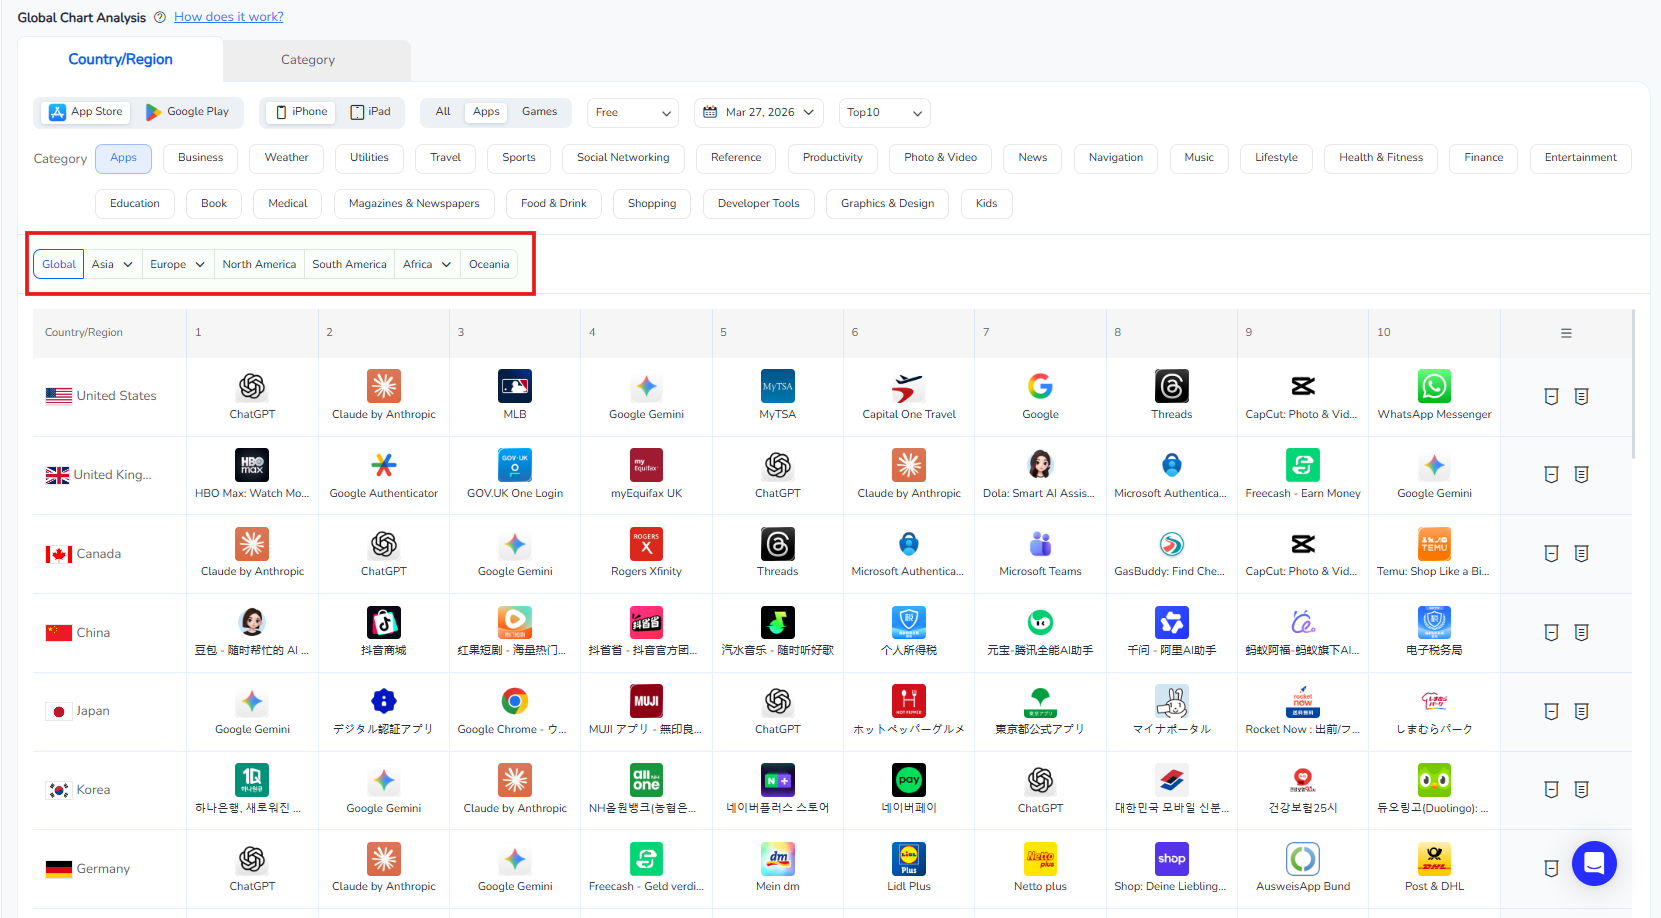The height and width of the screenshot is (918, 1661).
Task: Click the WhatsApp Messenger app icon
Action: (1434, 387)
